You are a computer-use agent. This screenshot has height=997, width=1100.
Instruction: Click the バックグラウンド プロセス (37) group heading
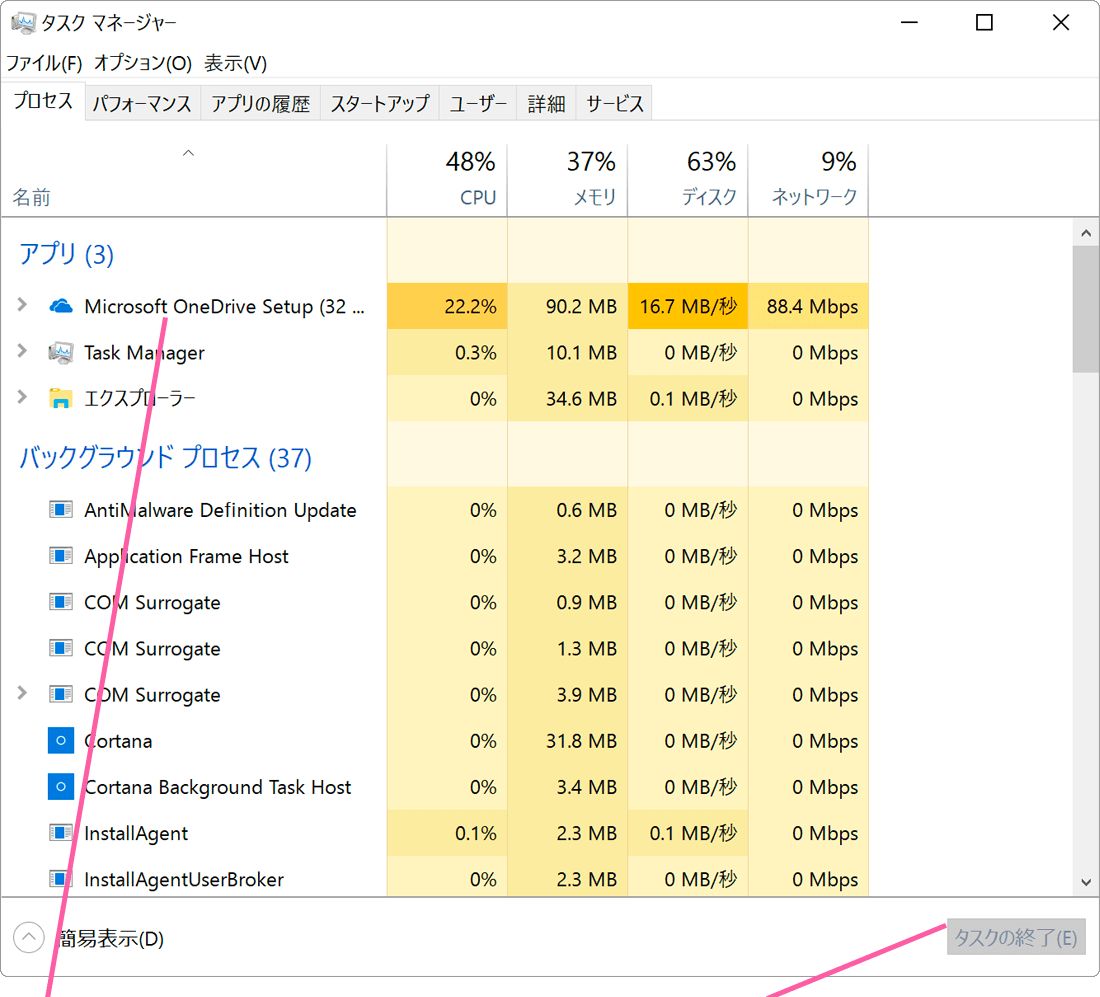point(166,457)
